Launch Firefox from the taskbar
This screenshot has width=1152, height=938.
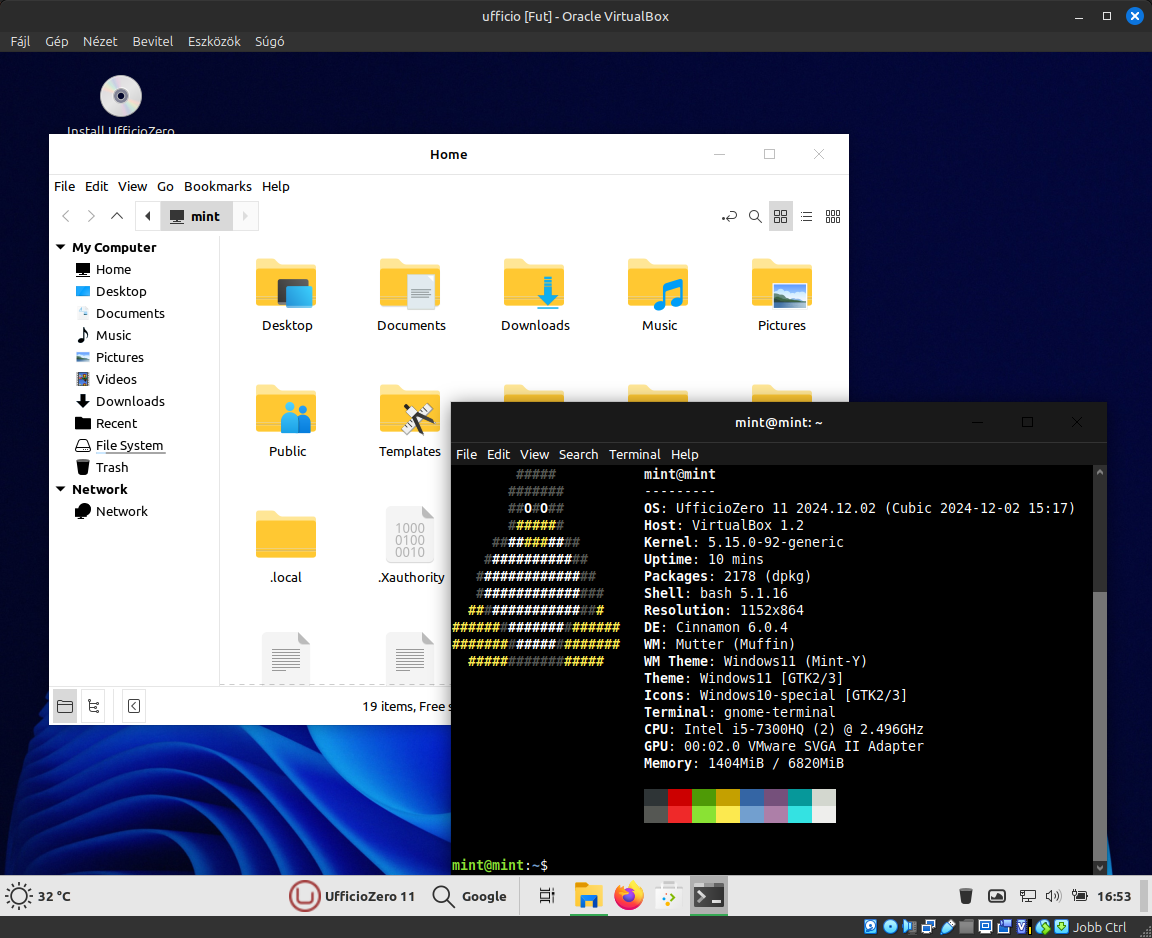(629, 896)
